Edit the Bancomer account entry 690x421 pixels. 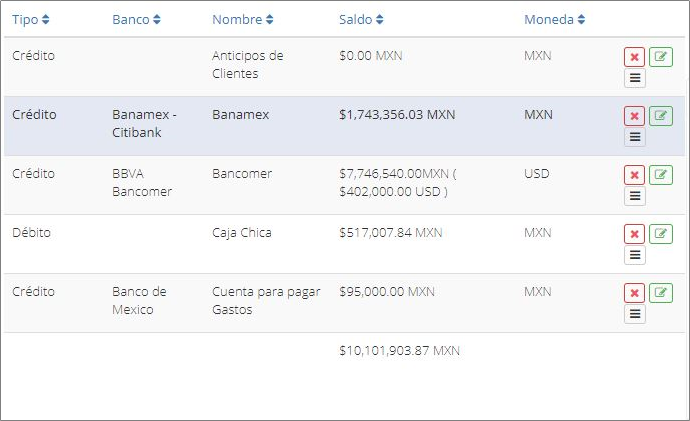661,175
